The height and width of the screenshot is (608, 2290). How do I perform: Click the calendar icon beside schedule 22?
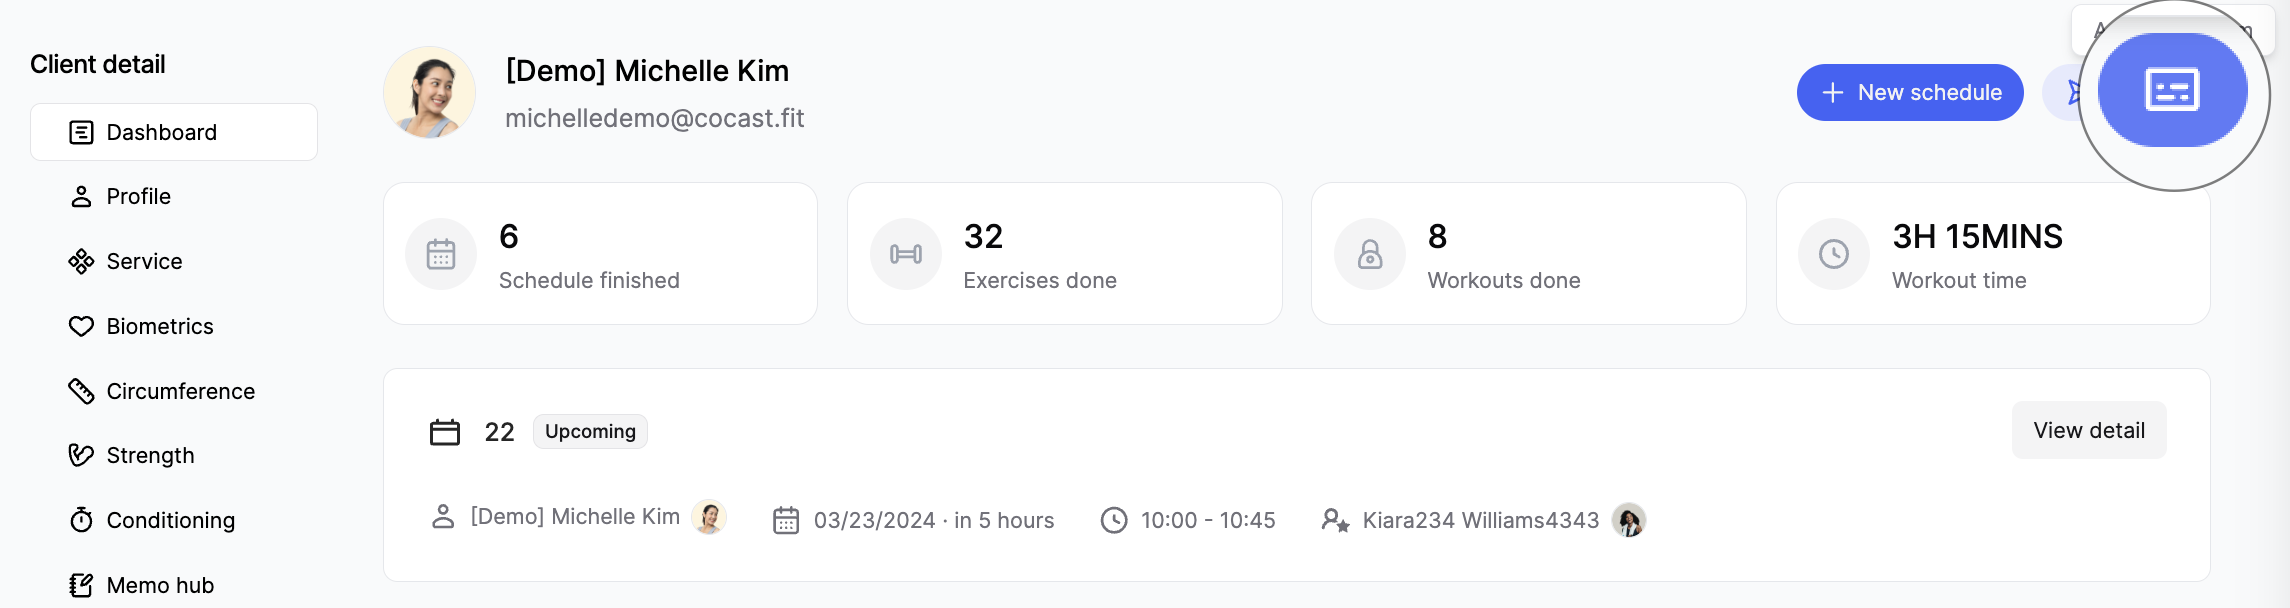pyautogui.click(x=445, y=432)
